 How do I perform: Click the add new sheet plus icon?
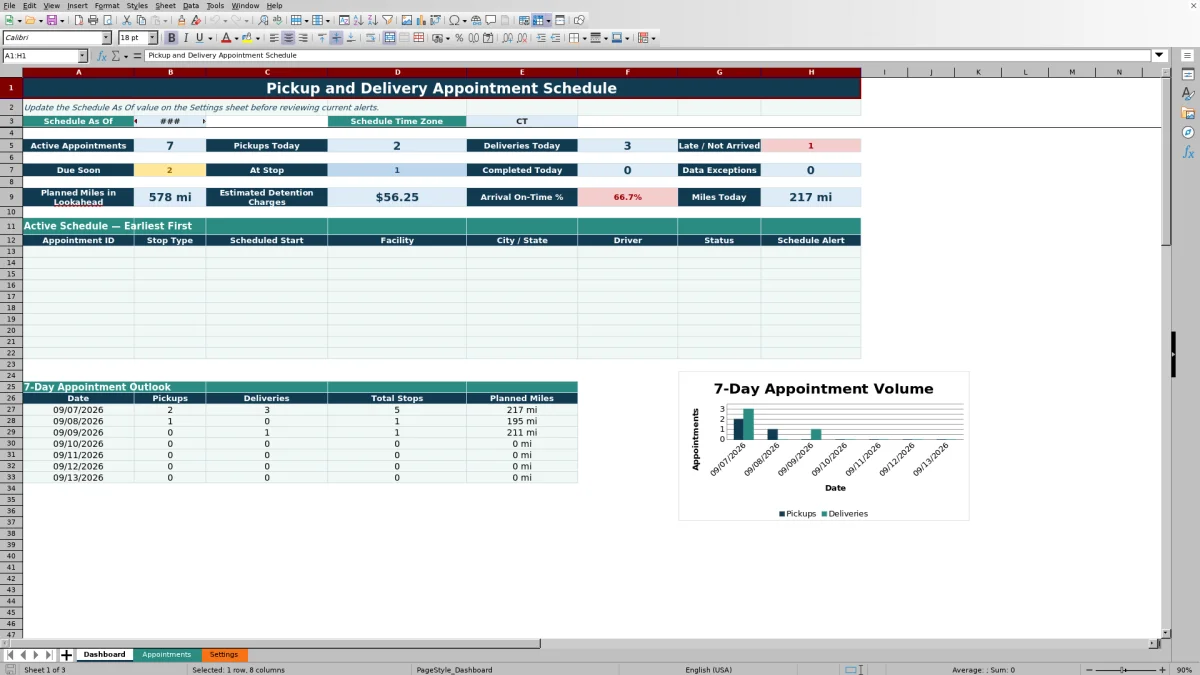click(x=67, y=655)
